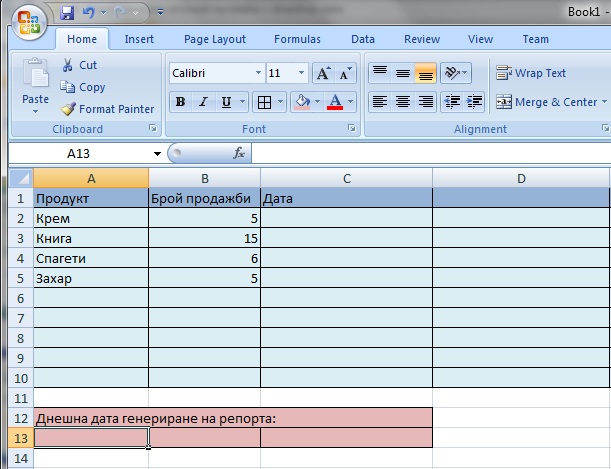Viewport: 611px width, 469px height.
Task: Decrease font size with Shrink Font
Action: click(x=345, y=73)
